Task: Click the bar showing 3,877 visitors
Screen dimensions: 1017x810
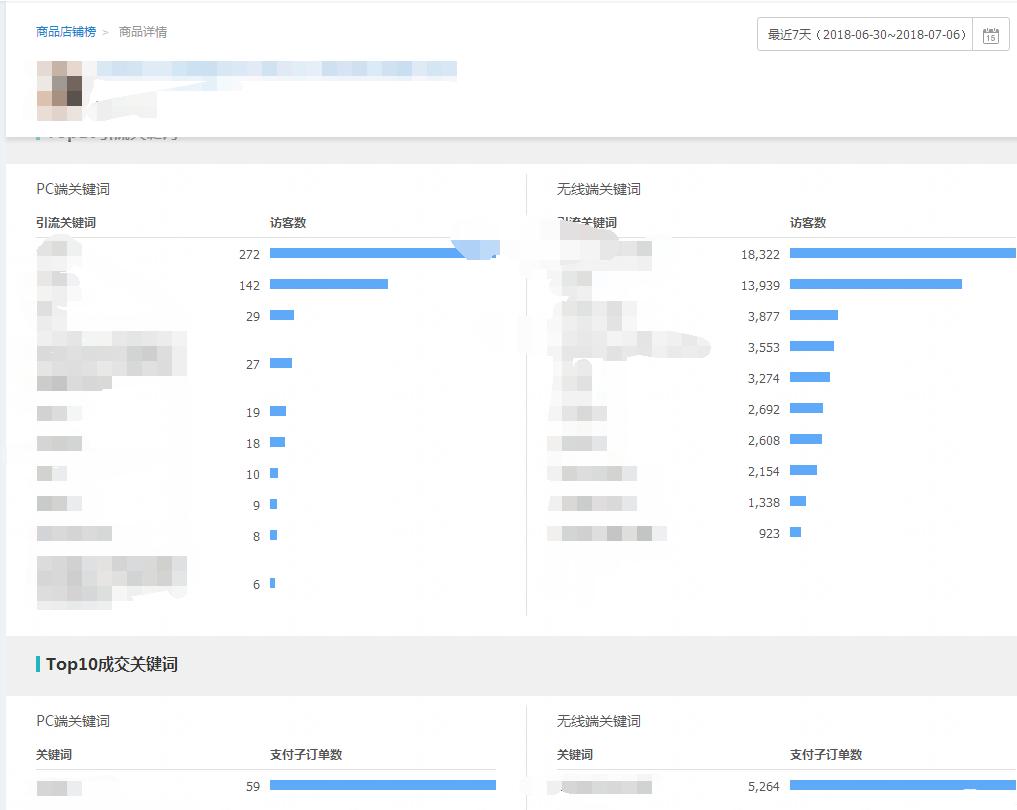Action: [x=814, y=315]
